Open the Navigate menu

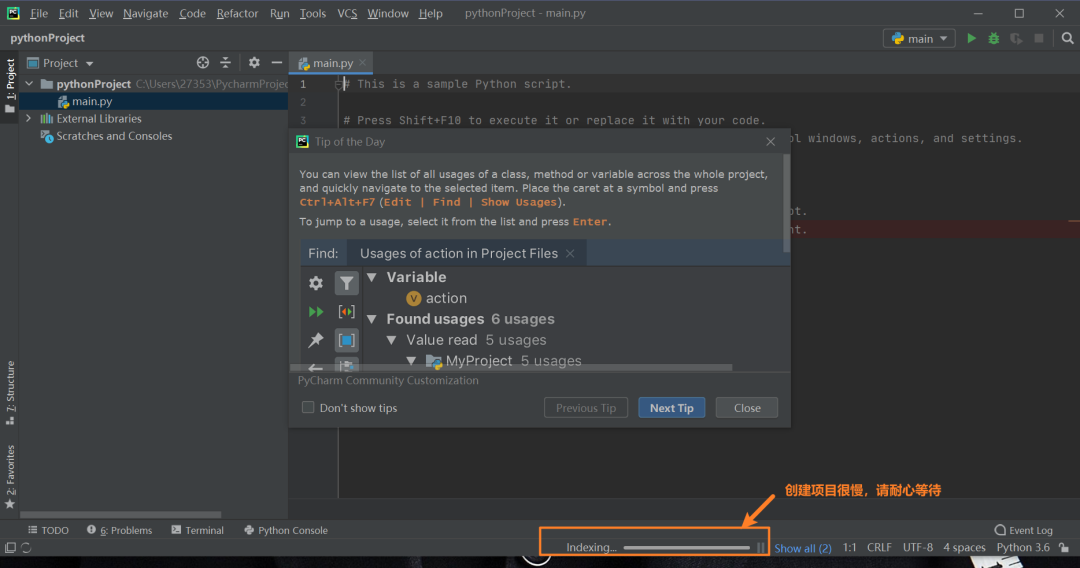(145, 13)
